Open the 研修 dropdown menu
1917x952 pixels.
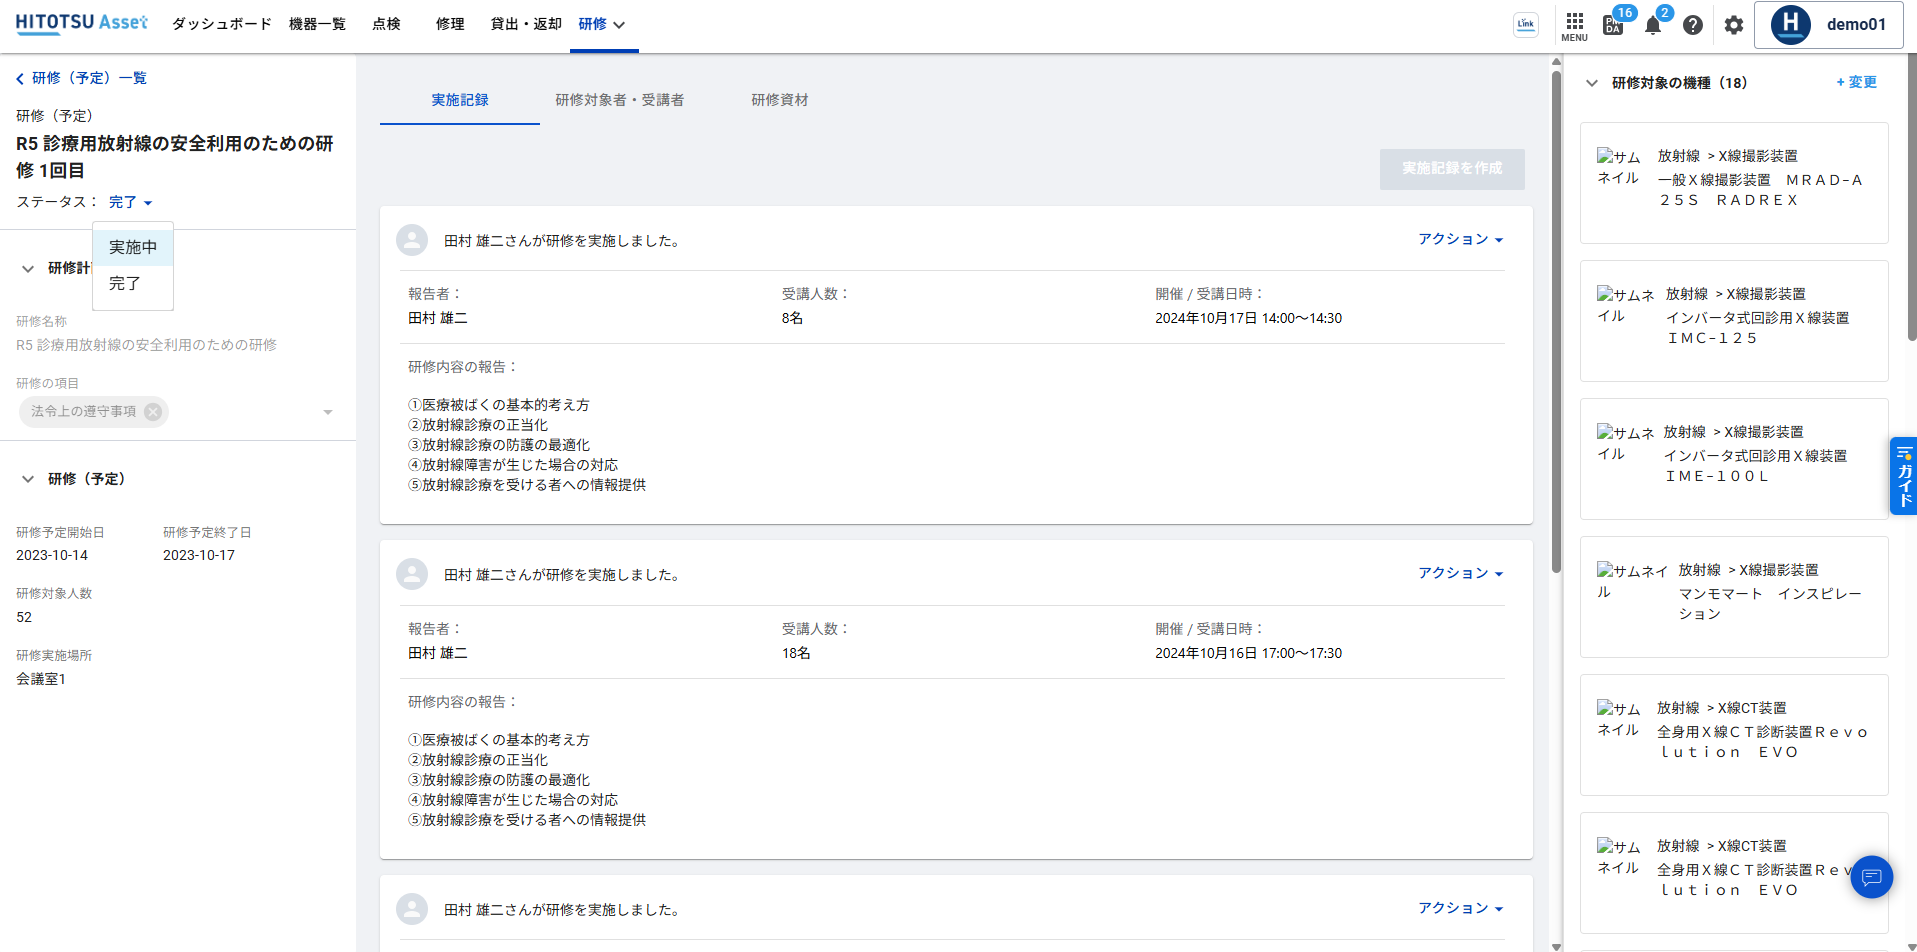(x=602, y=24)
